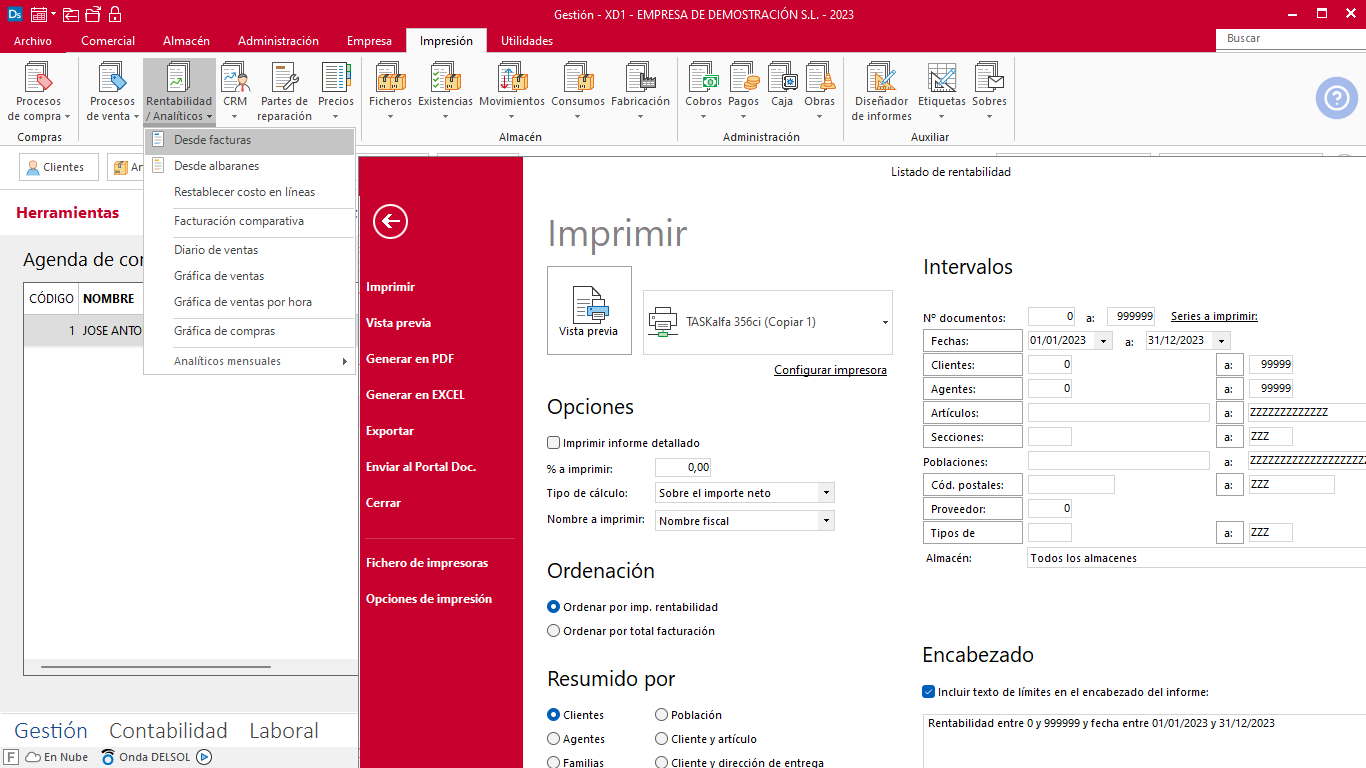
Task: Untick Incluir texto de límites checkbox
Action: click(929, 691)
